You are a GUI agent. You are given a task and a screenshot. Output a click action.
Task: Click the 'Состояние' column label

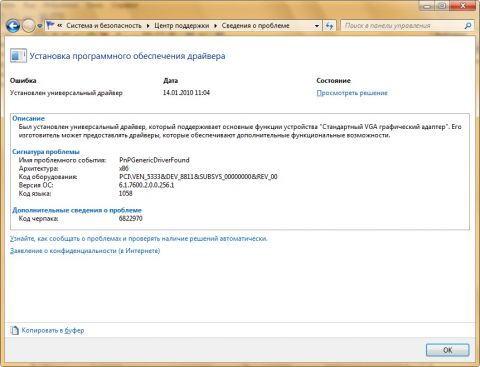(333, 81)
